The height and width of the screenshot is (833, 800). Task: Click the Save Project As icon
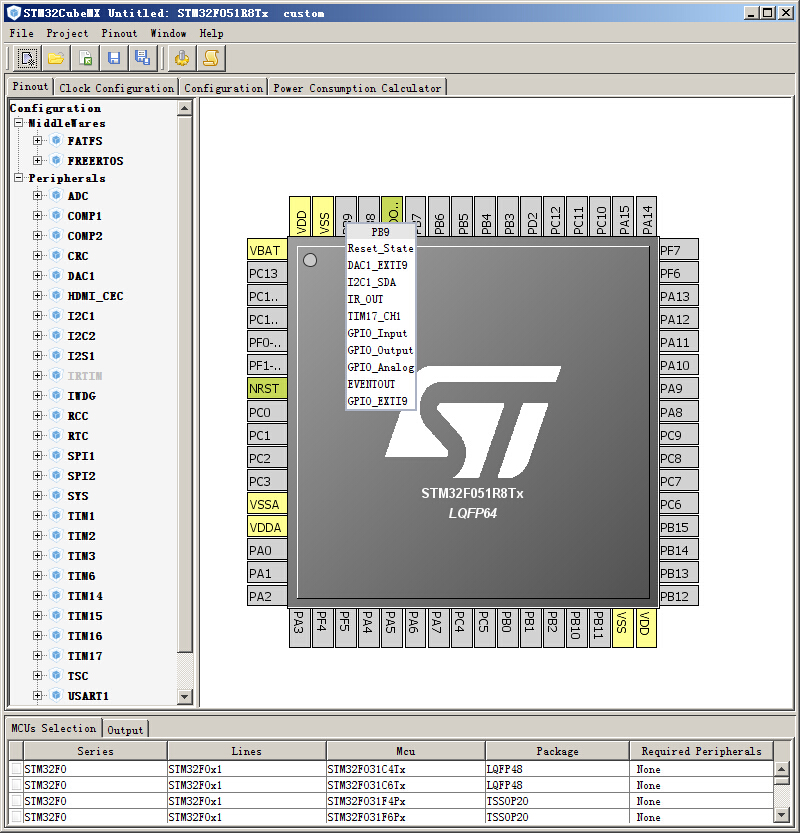142,58
